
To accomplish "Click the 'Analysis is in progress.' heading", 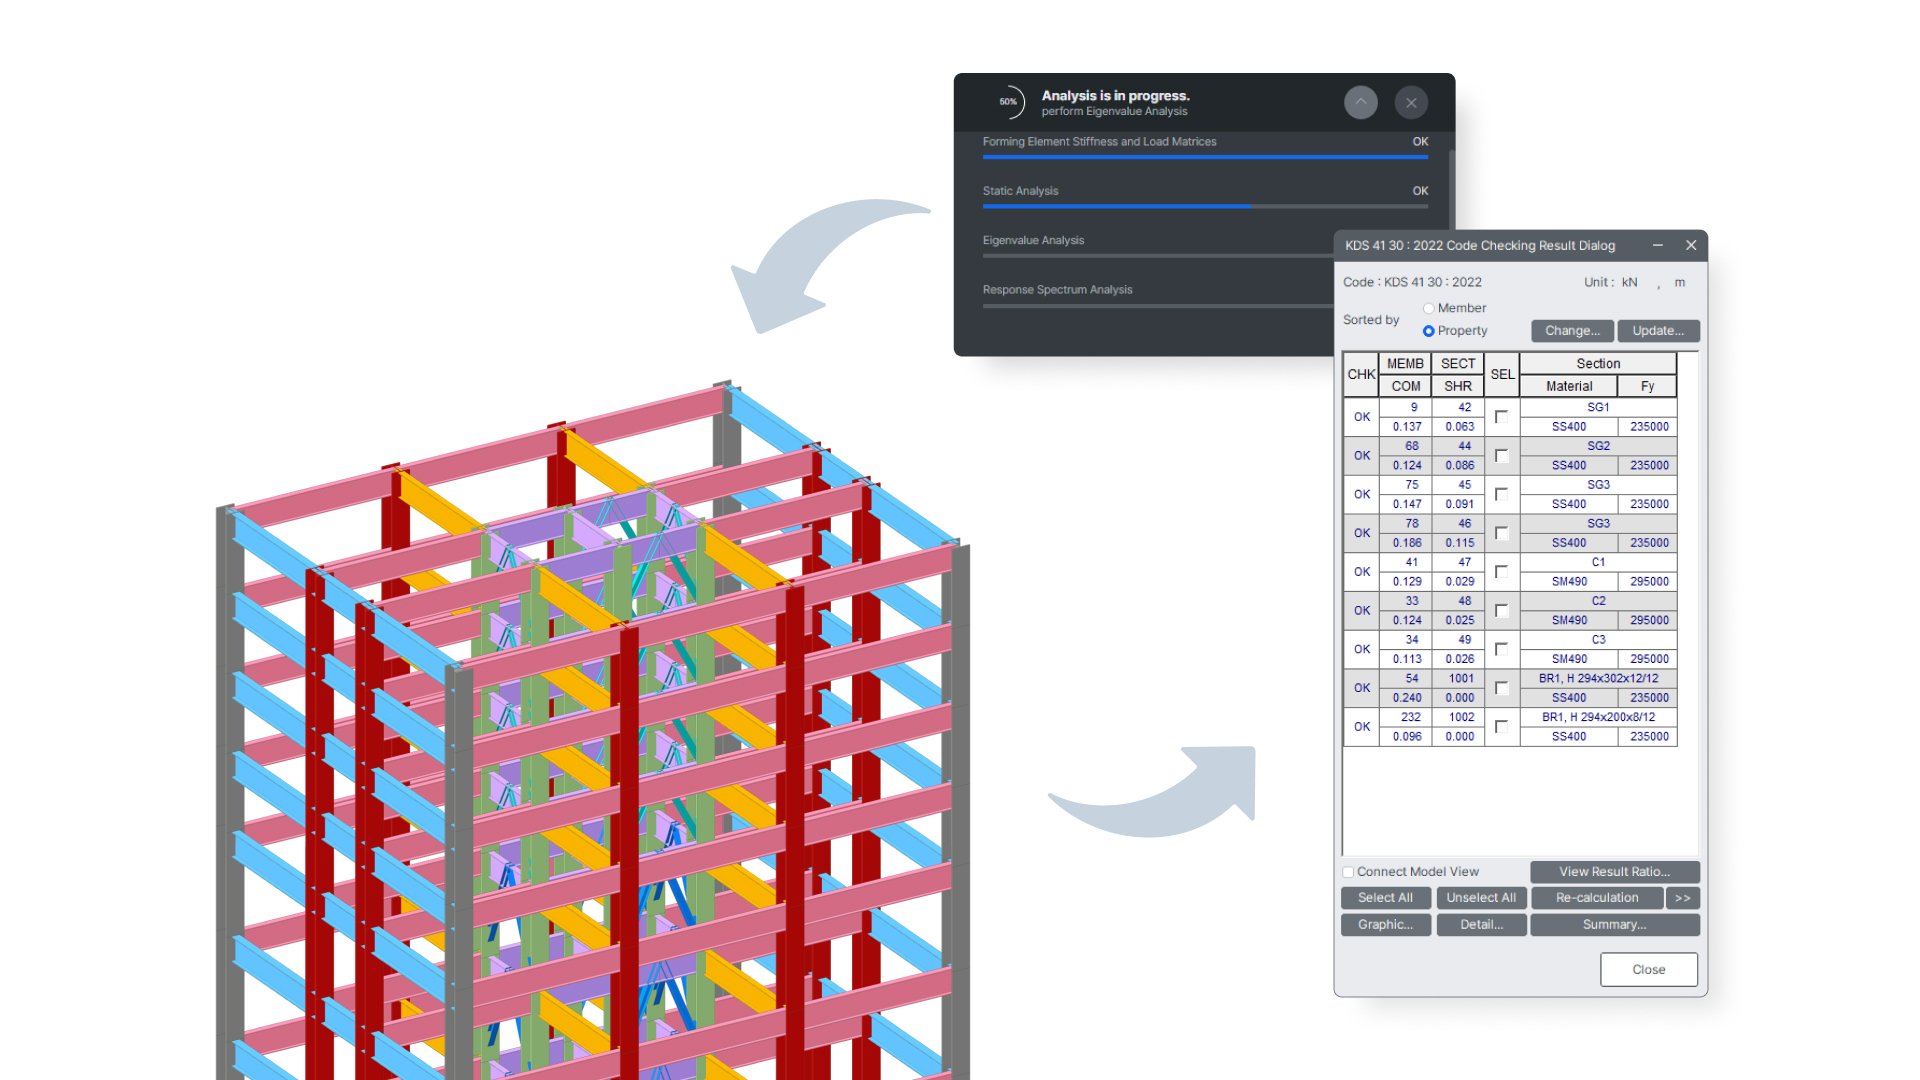I will coord(1115,96).
